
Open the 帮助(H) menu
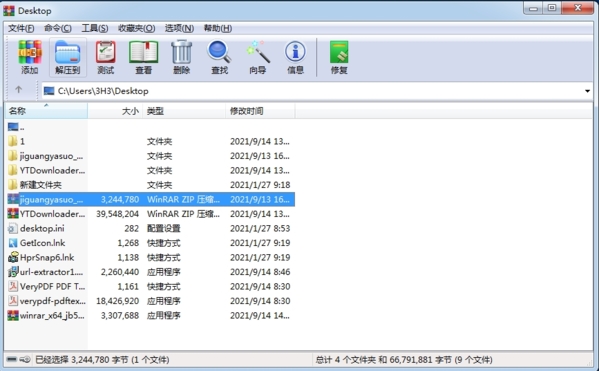(x=218, y=28)
